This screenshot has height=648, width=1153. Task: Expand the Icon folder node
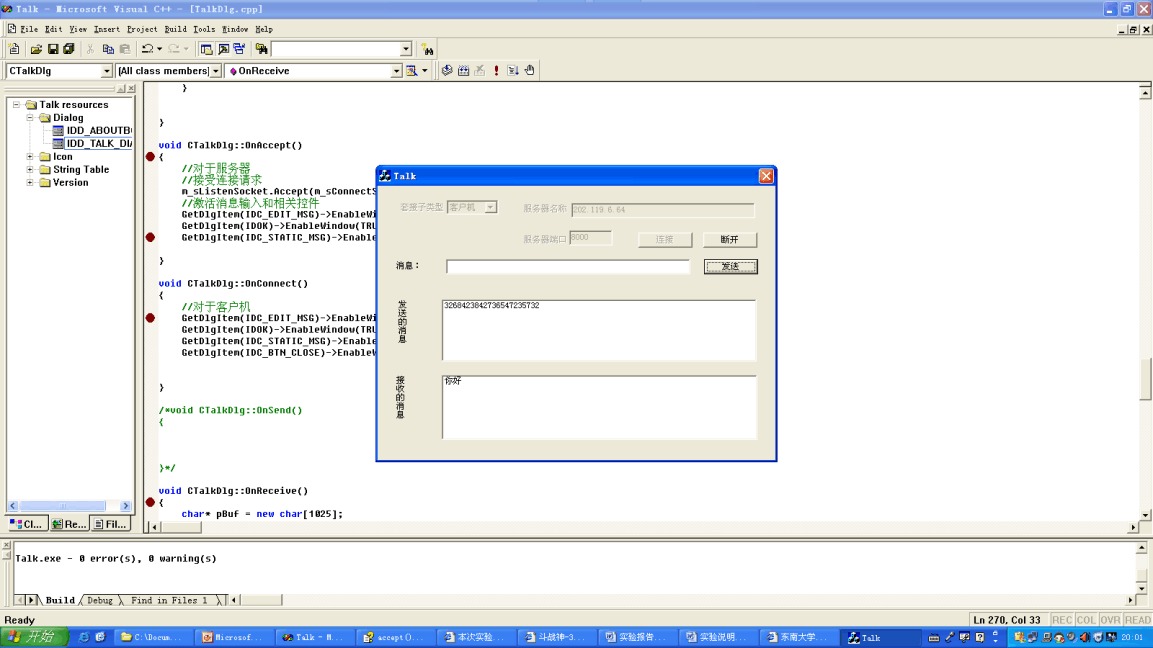30,157
